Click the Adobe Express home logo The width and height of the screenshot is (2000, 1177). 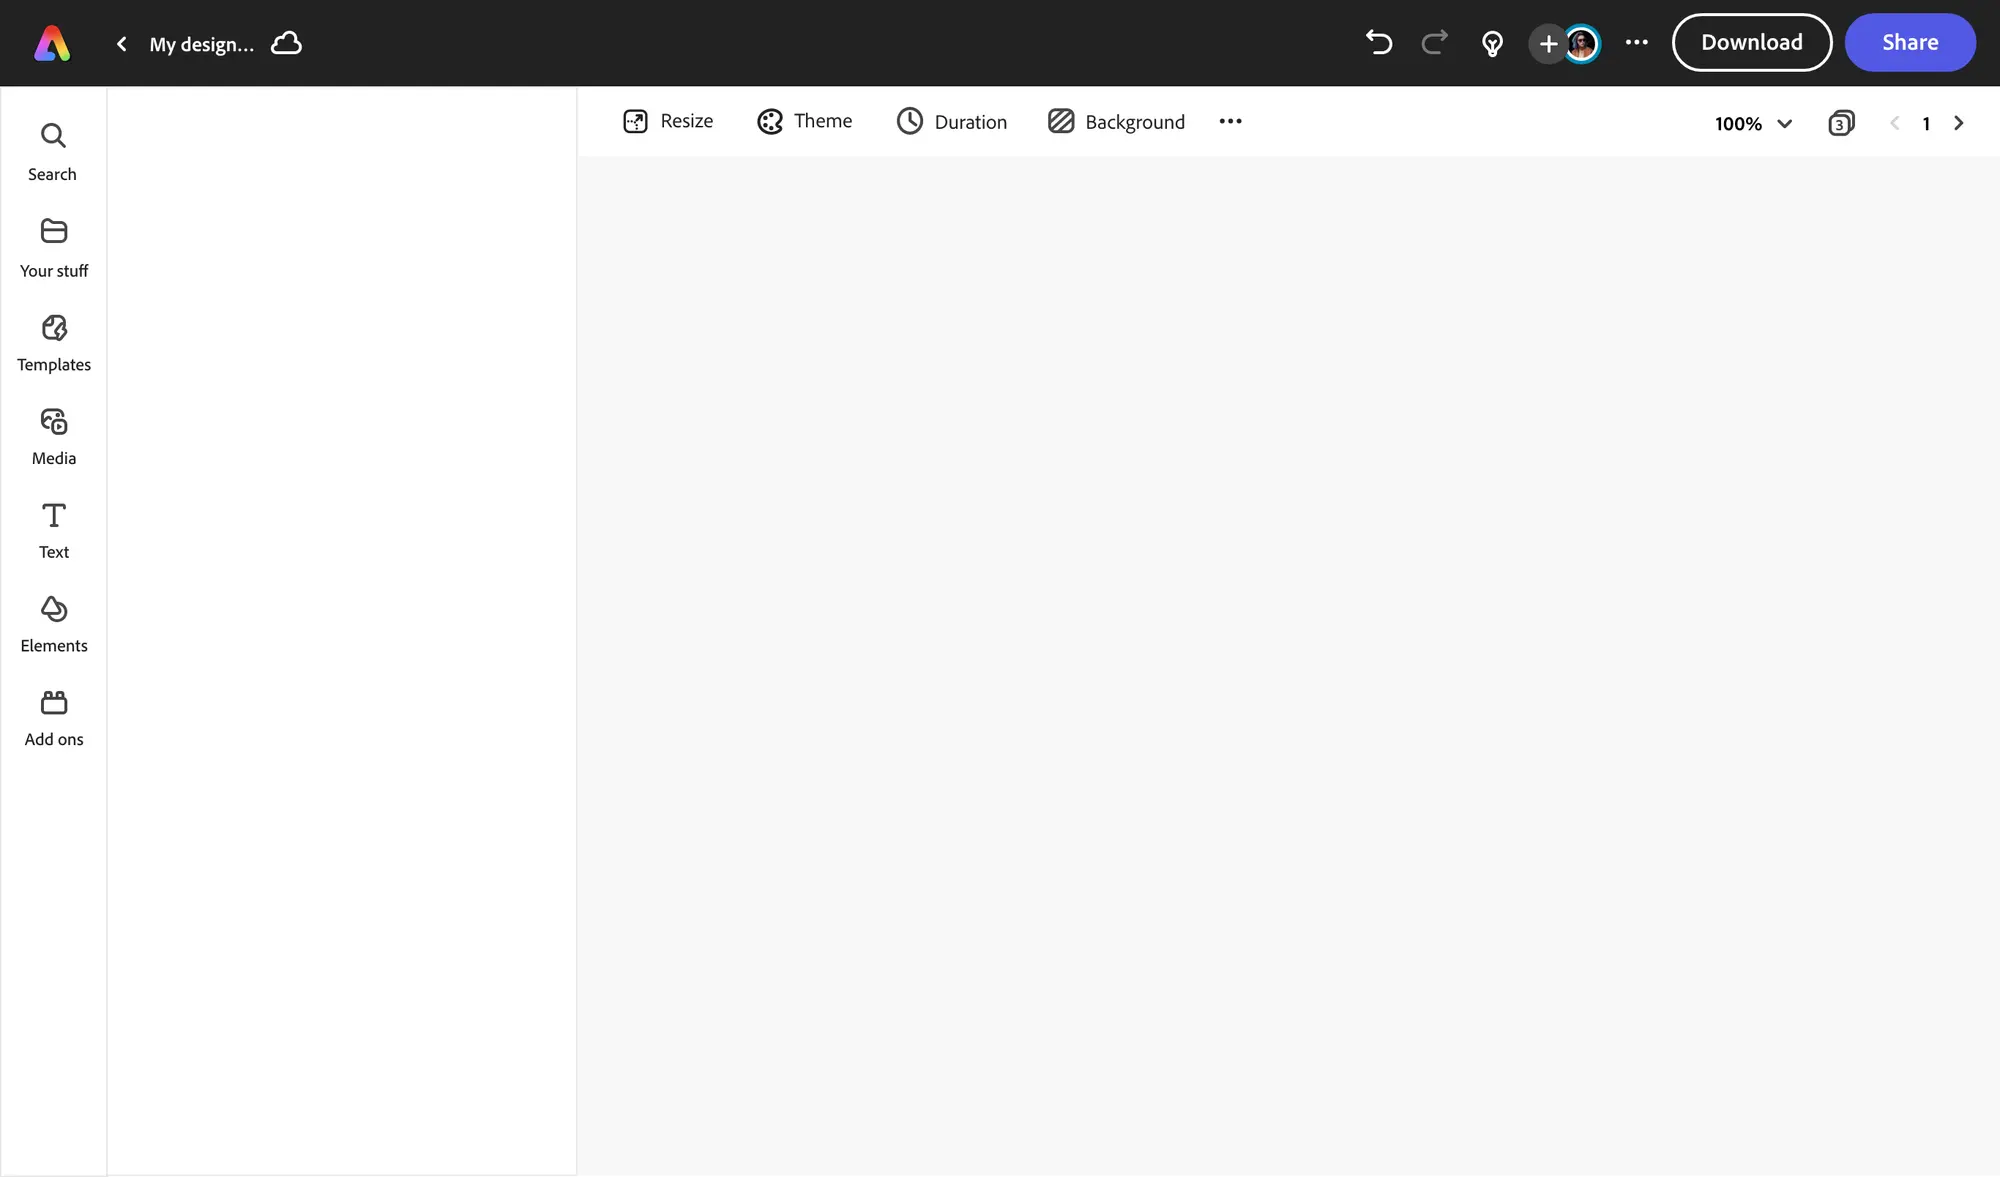coord(52,43)
